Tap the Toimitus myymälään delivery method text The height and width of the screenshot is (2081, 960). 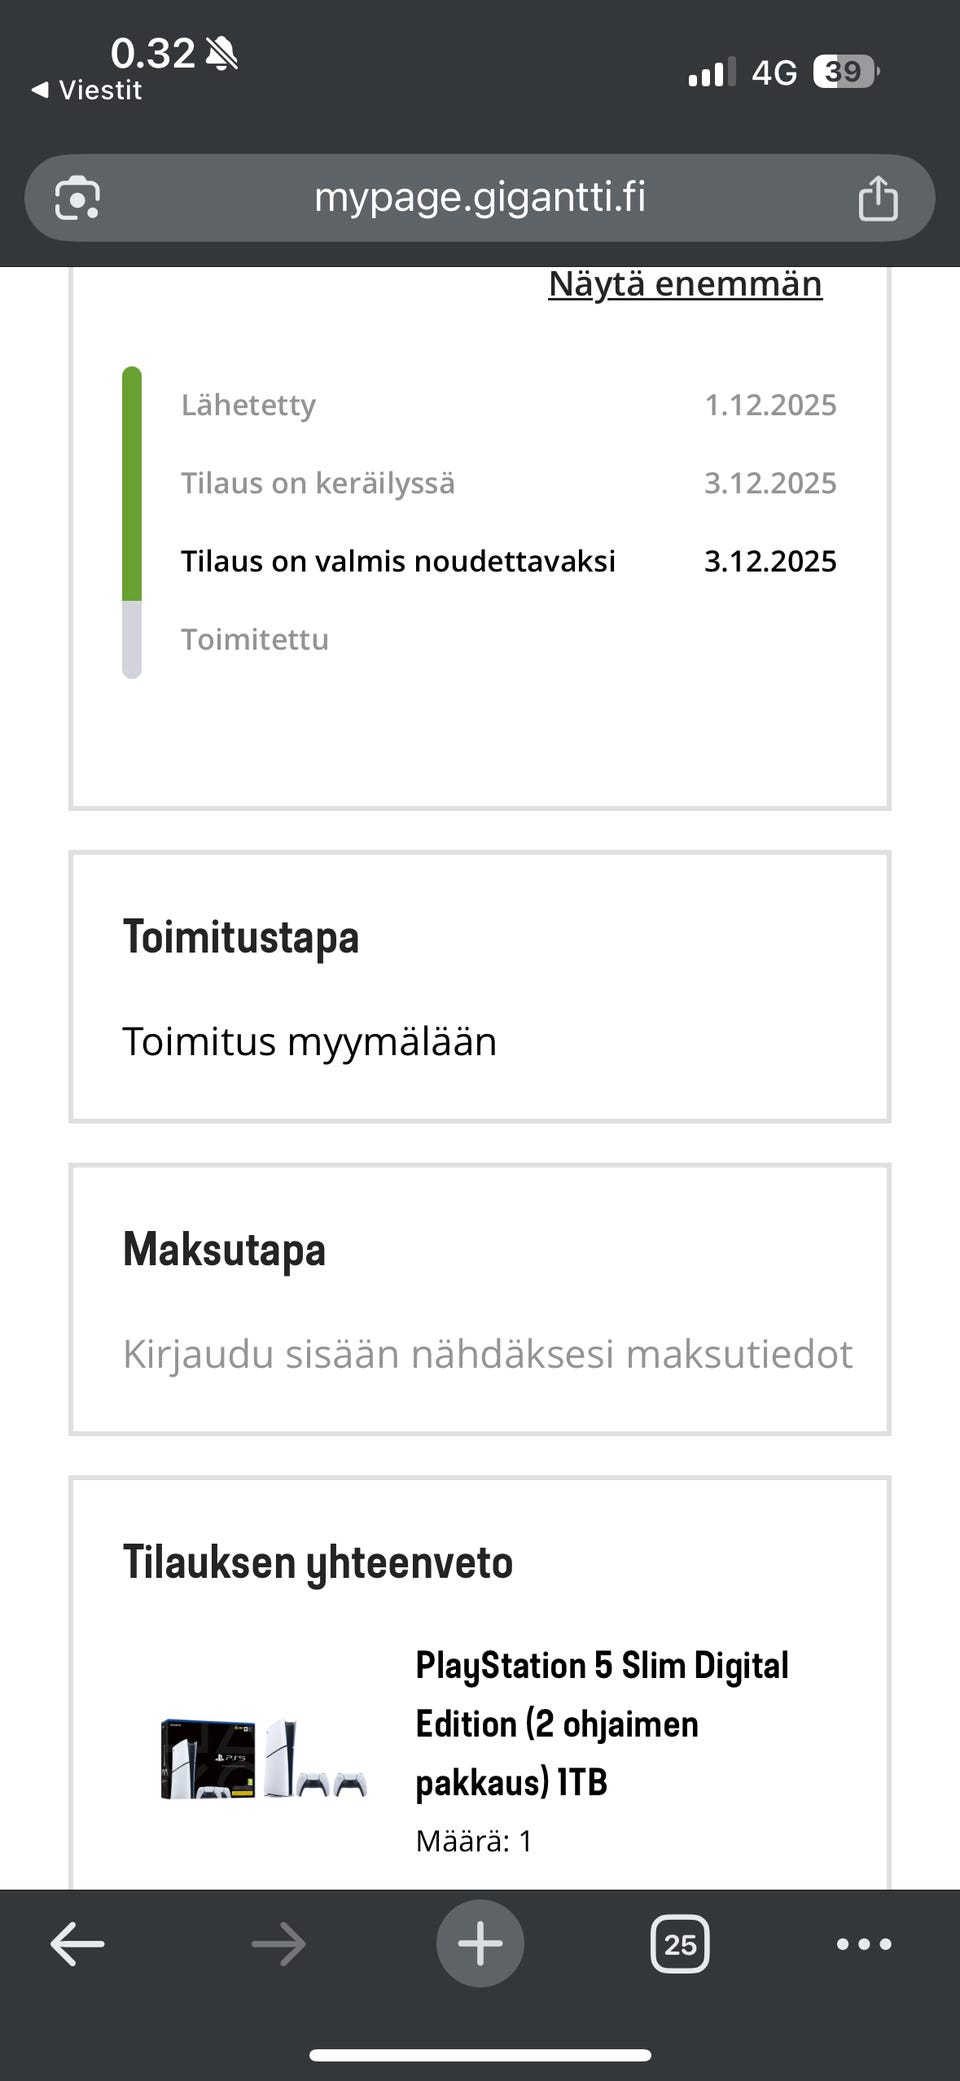pyautogui.click(x=309, y=1042)
